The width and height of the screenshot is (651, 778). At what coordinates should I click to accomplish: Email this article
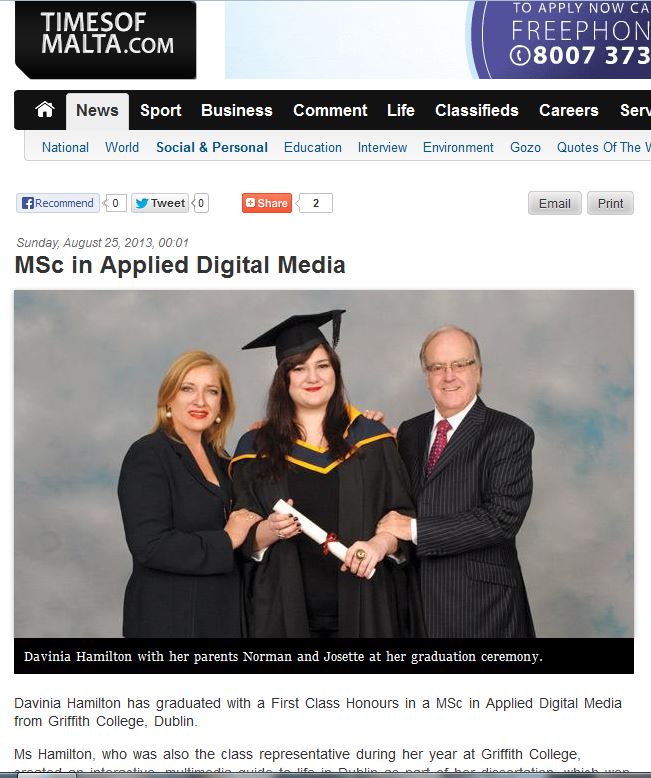(x=555, y=203)
